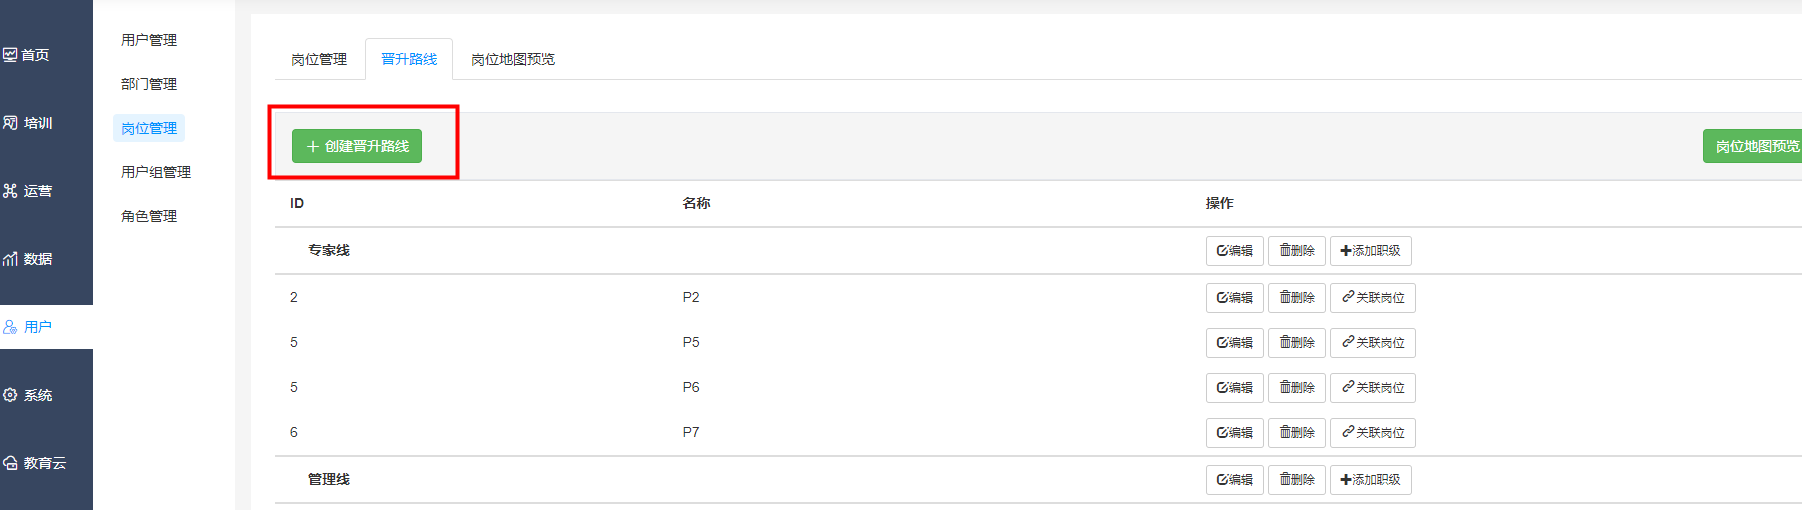Open the 运营 operations sidebar item
Viewport: 1802px width, 510px height.
28,191
